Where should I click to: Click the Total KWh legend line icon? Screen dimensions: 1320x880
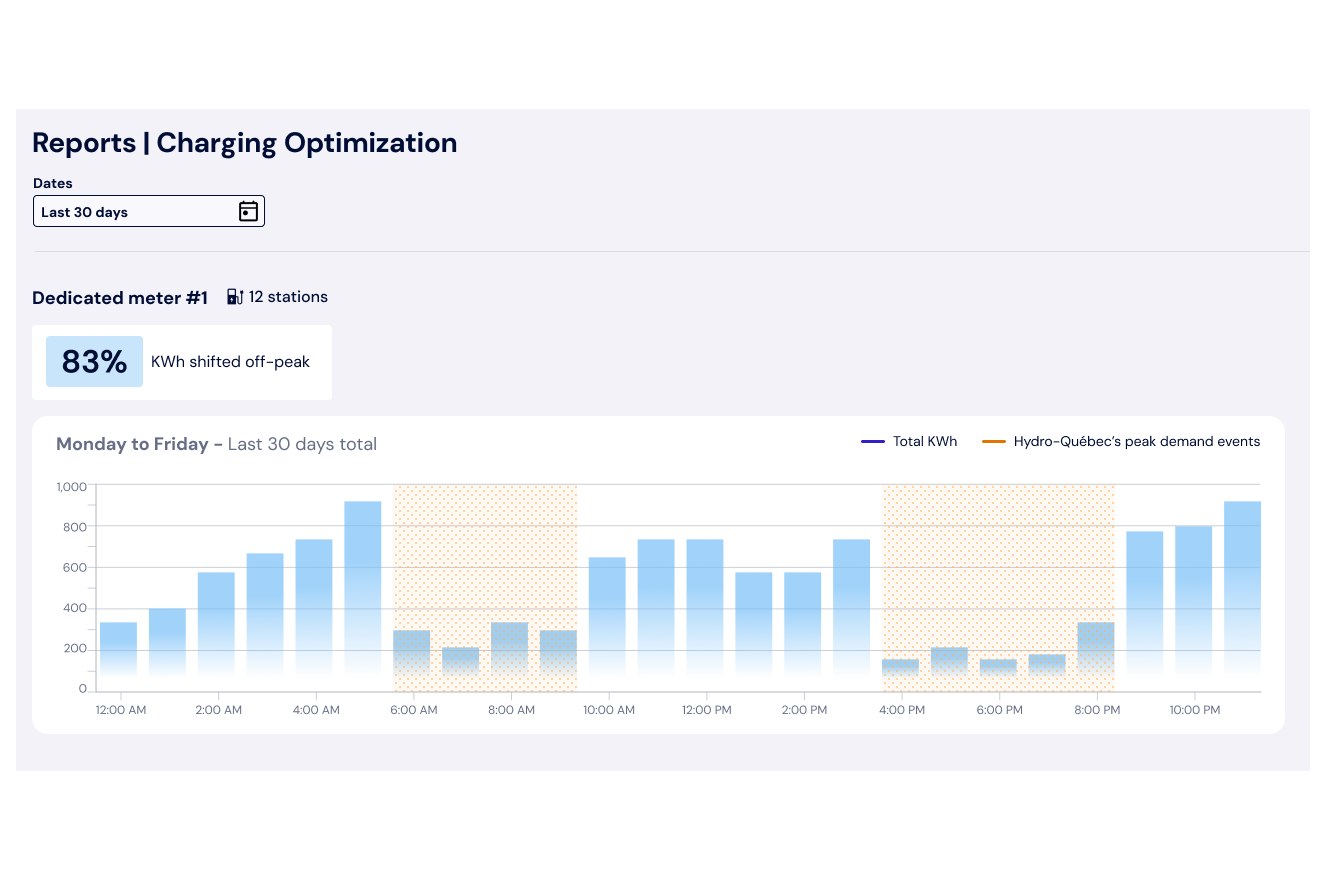tap(872, 440)
